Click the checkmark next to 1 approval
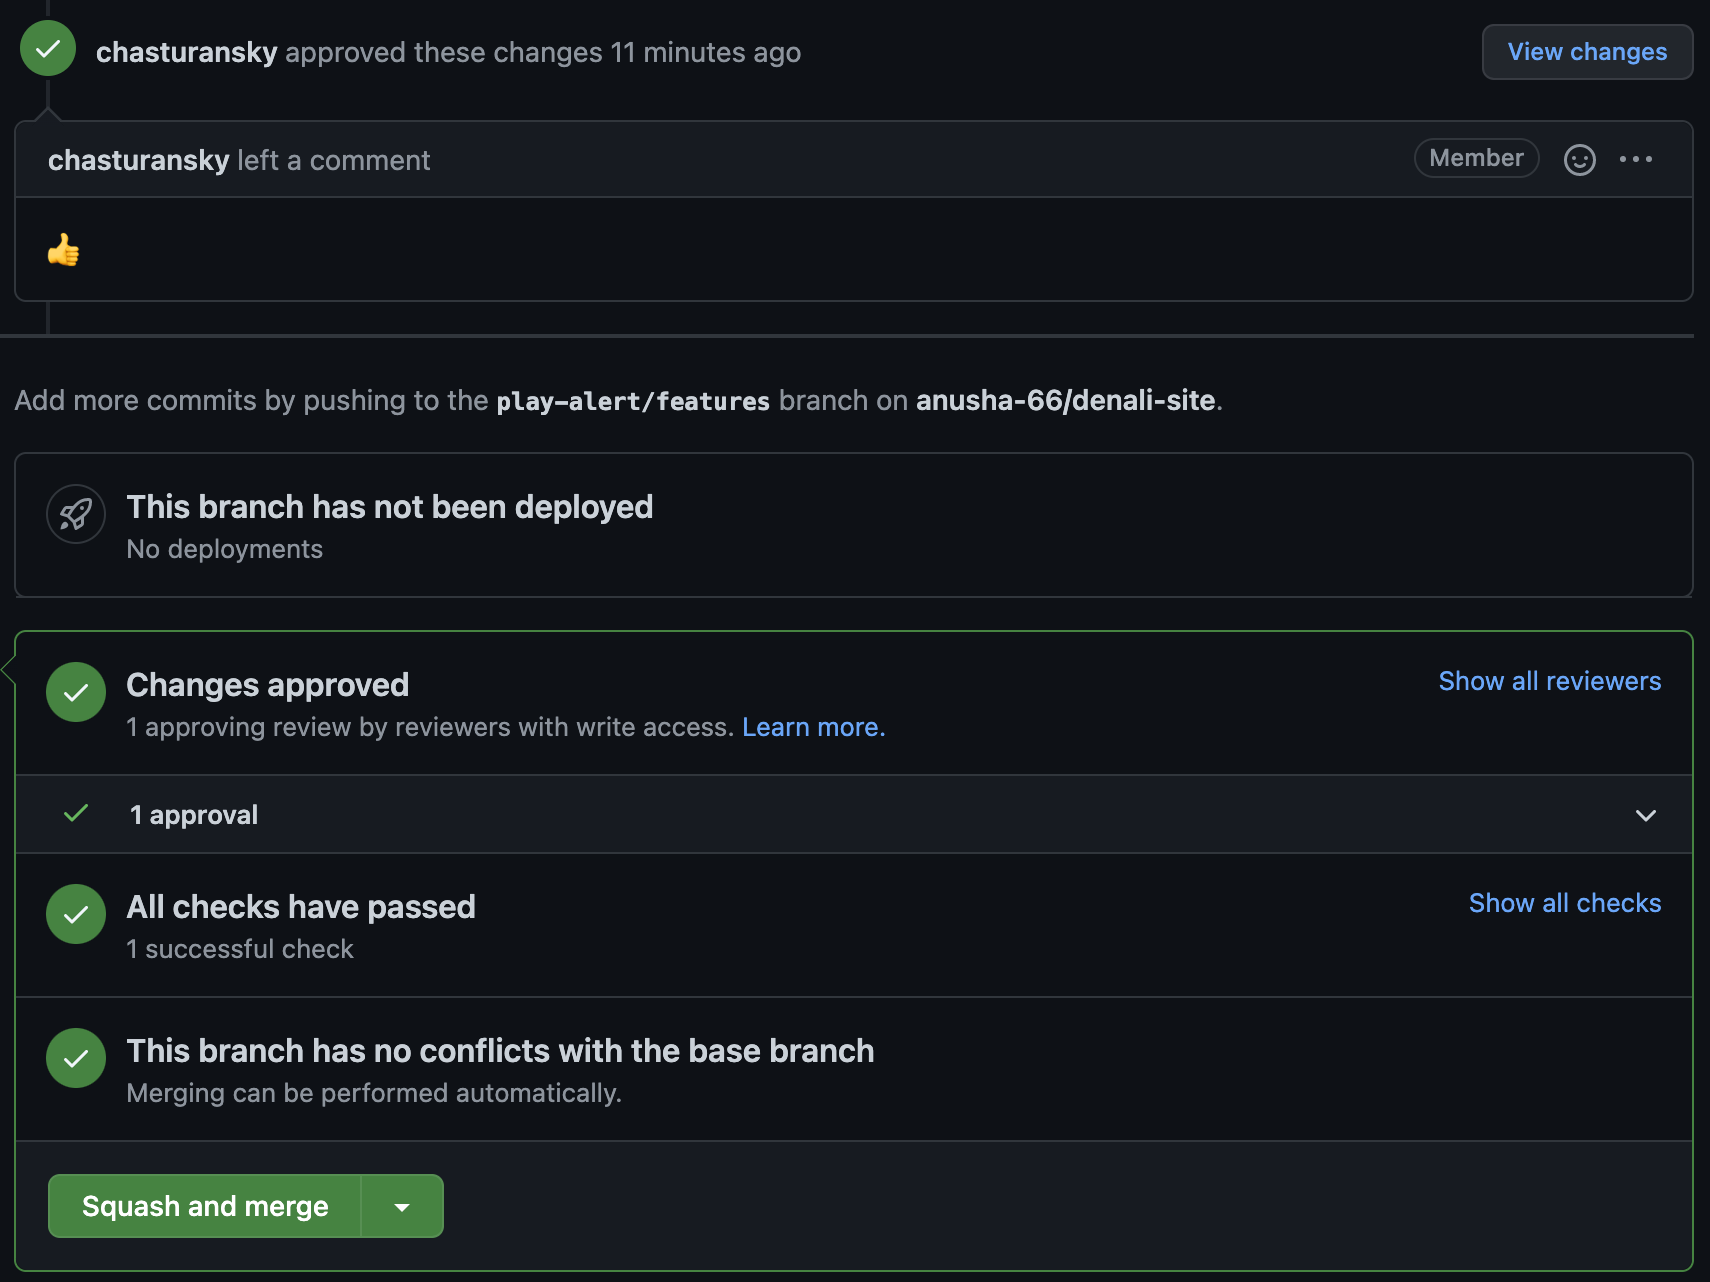This screenshot has width=1710, height=1282. tap(75, 813)
